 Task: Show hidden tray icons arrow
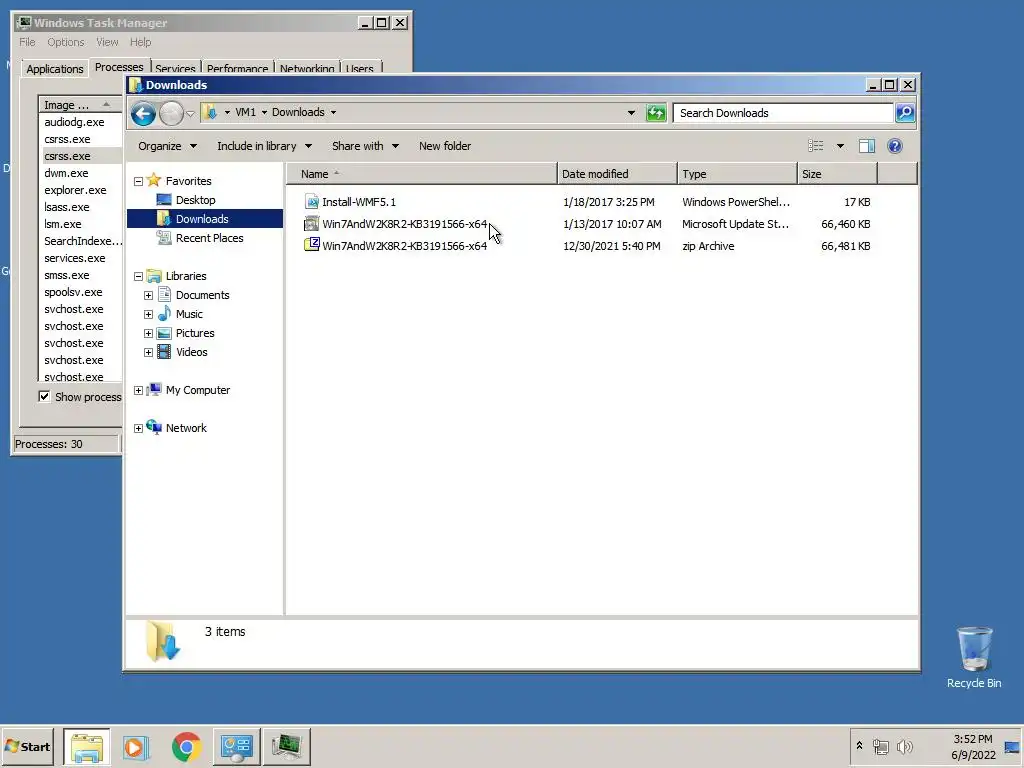pyautogui.click(x=859, y=746)
